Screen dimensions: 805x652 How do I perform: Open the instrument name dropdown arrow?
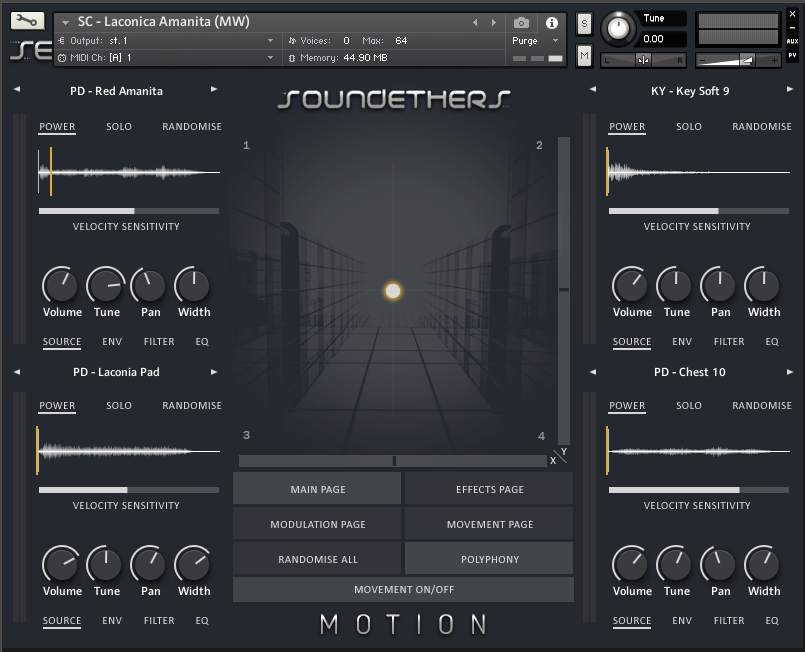(x=65, y=23)
